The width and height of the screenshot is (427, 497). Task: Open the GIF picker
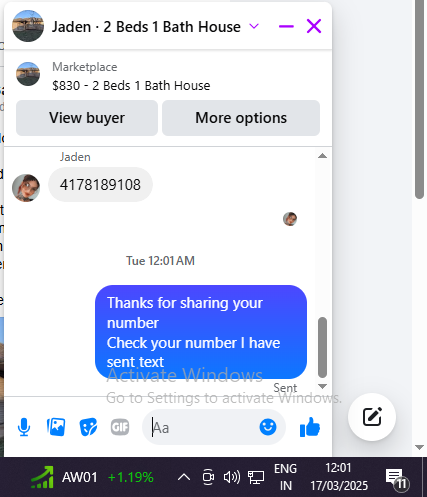120,427
